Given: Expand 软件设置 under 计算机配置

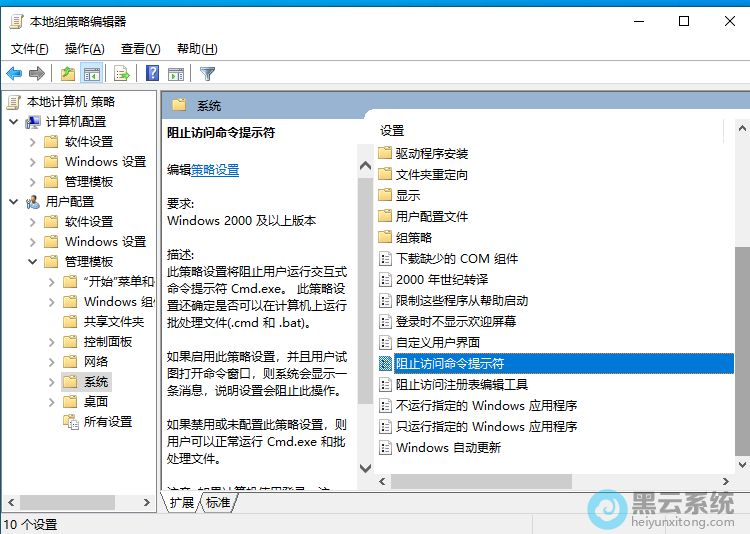Looking at the screenshot, I should [33, 142].
